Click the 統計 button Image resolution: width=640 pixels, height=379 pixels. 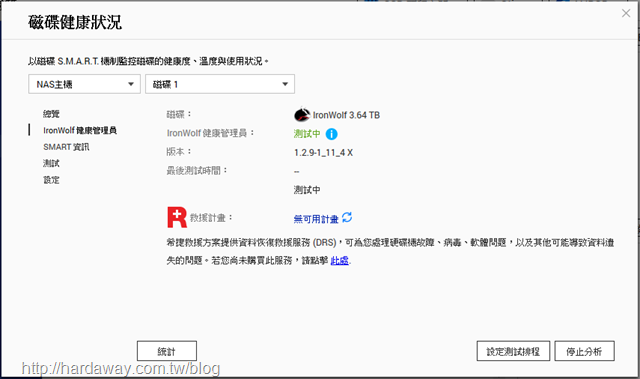167,351
